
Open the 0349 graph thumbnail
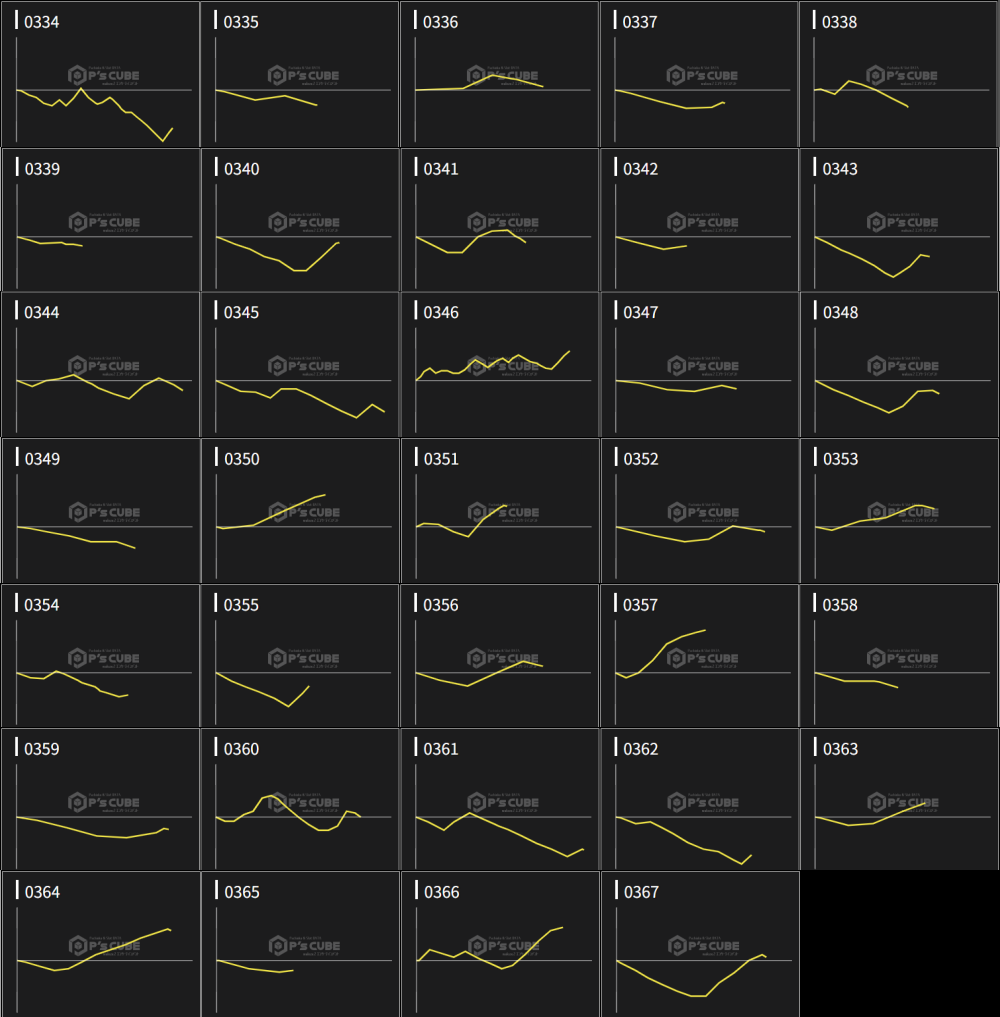pos(100,511)
